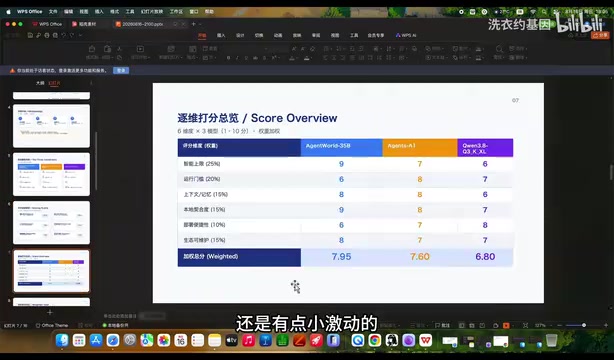Open the 设计 ribbon tab

(240, 35)
